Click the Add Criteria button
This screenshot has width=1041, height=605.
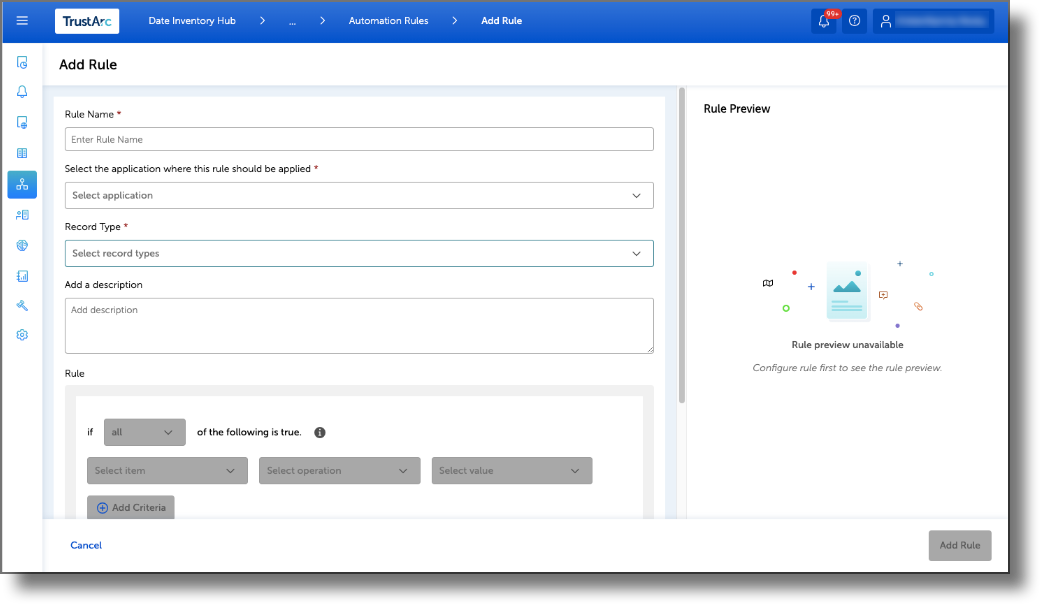pyautogui.click(x=131, y=507)
